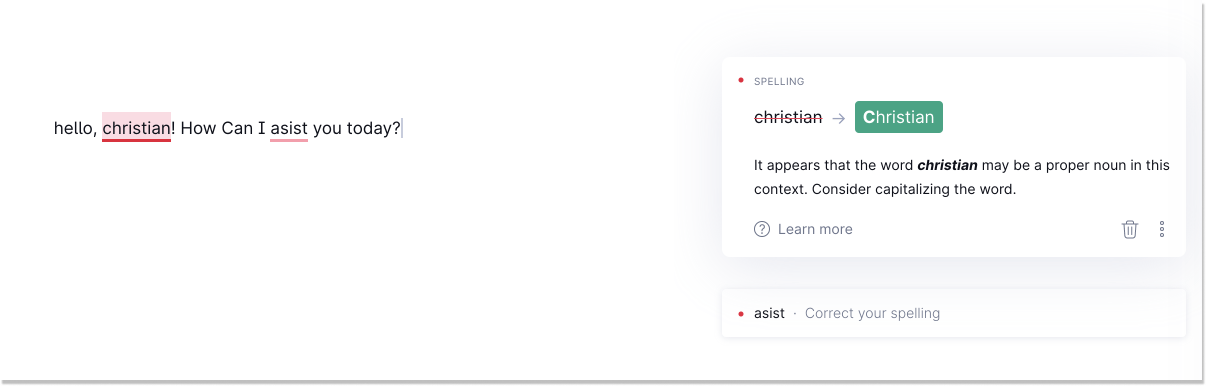Click the Correct your spelling text
The image size is (1206, 386).
click(x=872, y=313)
